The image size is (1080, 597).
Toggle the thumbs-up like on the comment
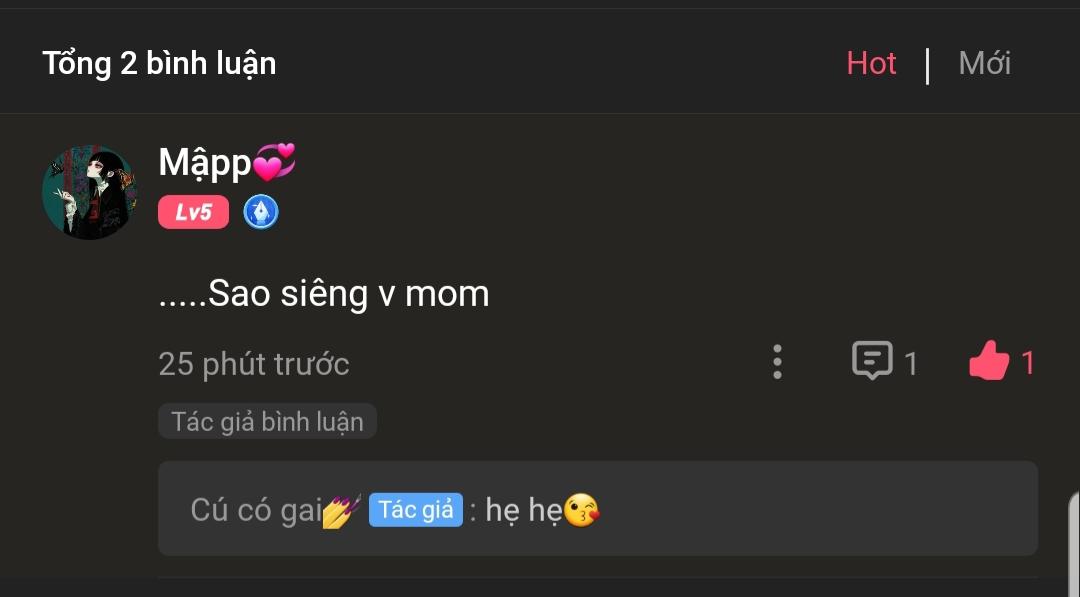pyautogui.click(x=989, y=361)
